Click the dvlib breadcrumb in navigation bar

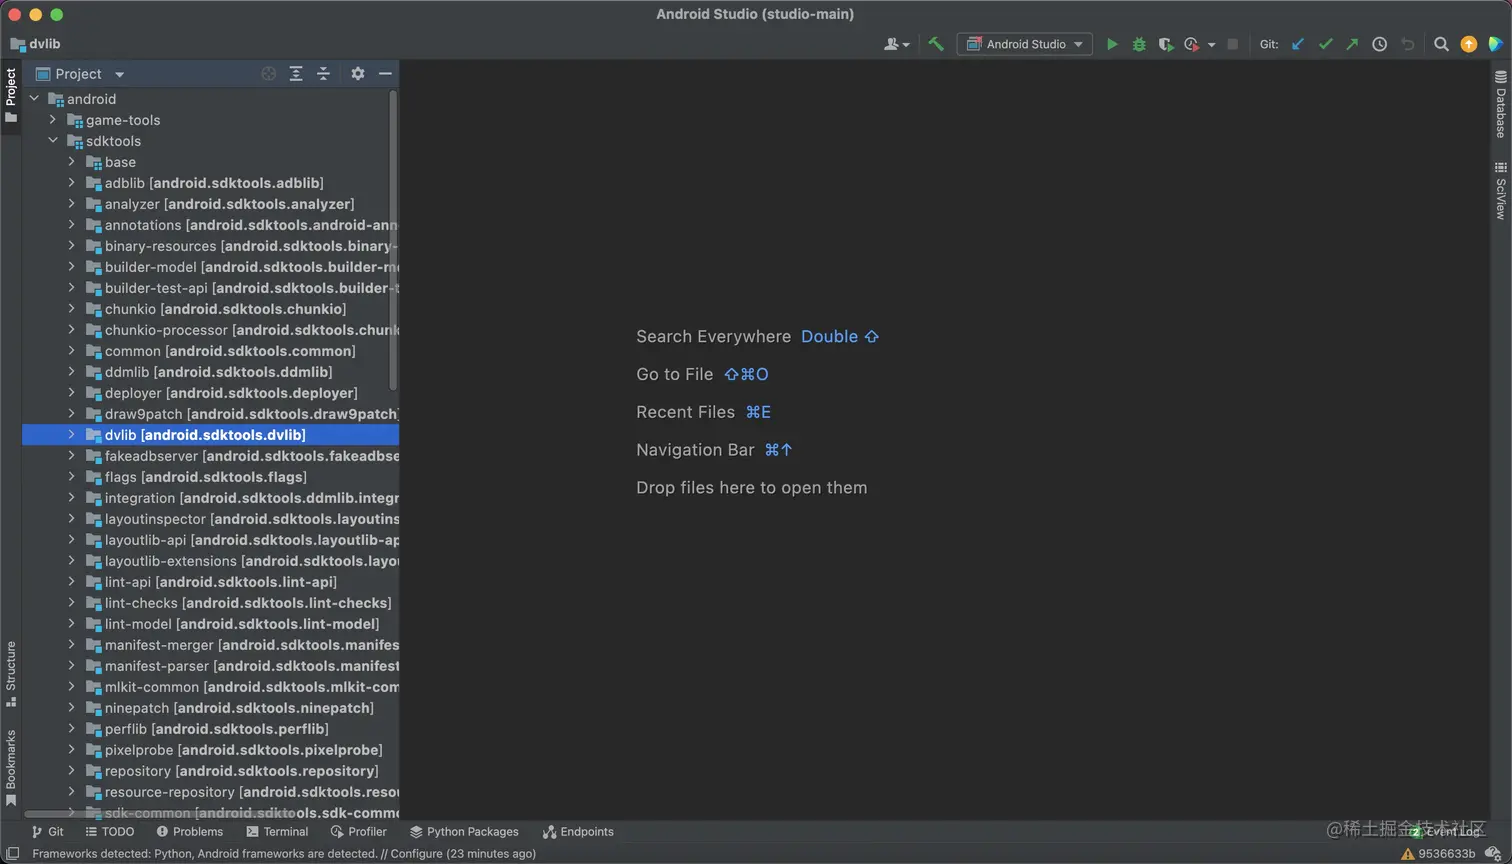36,44
